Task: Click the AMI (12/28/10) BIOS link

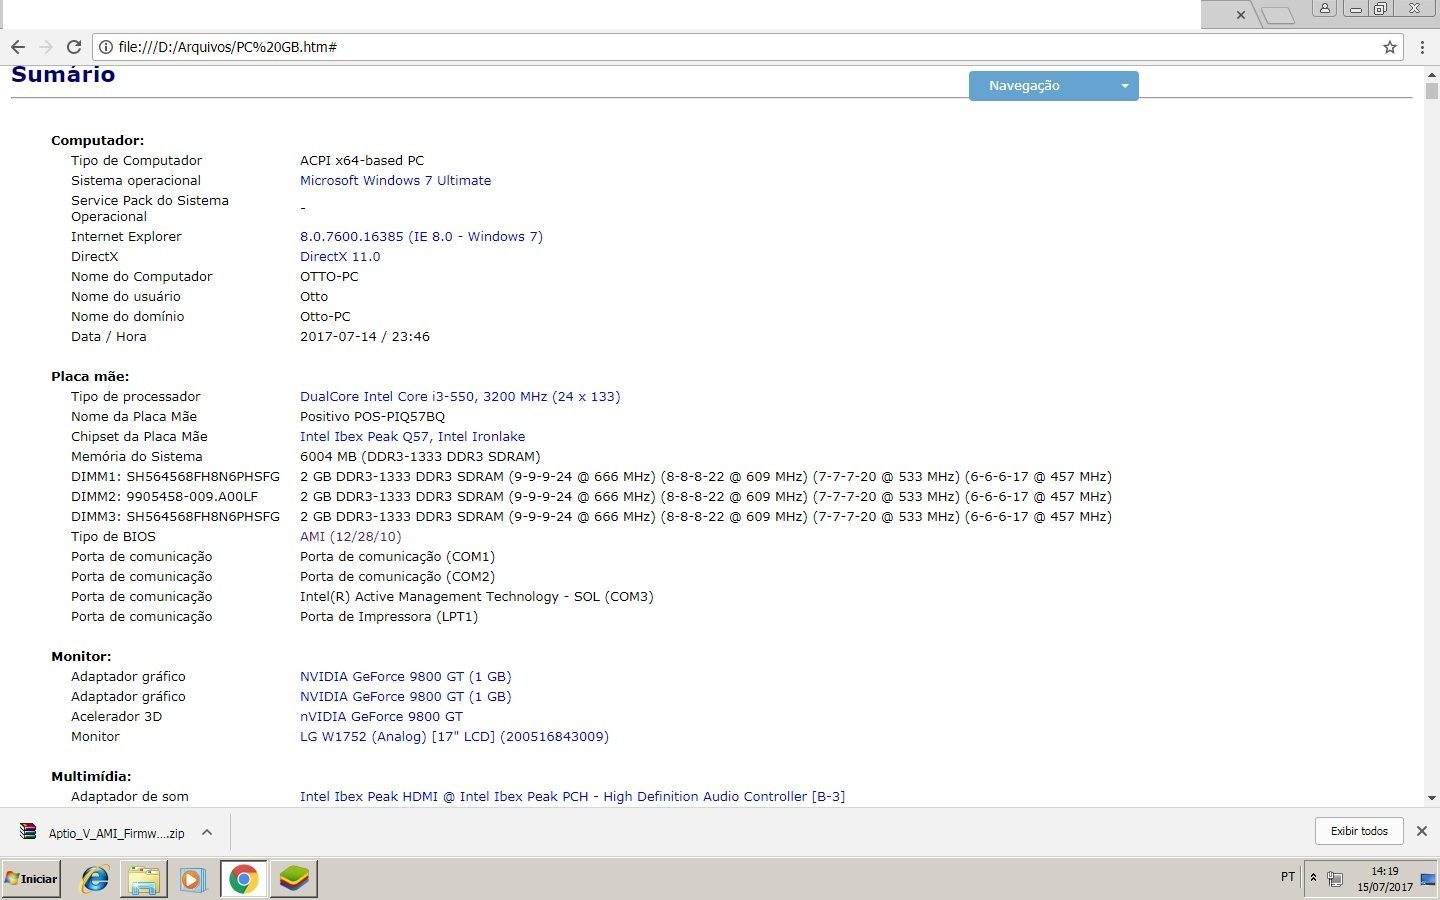Action: [350, 537]
